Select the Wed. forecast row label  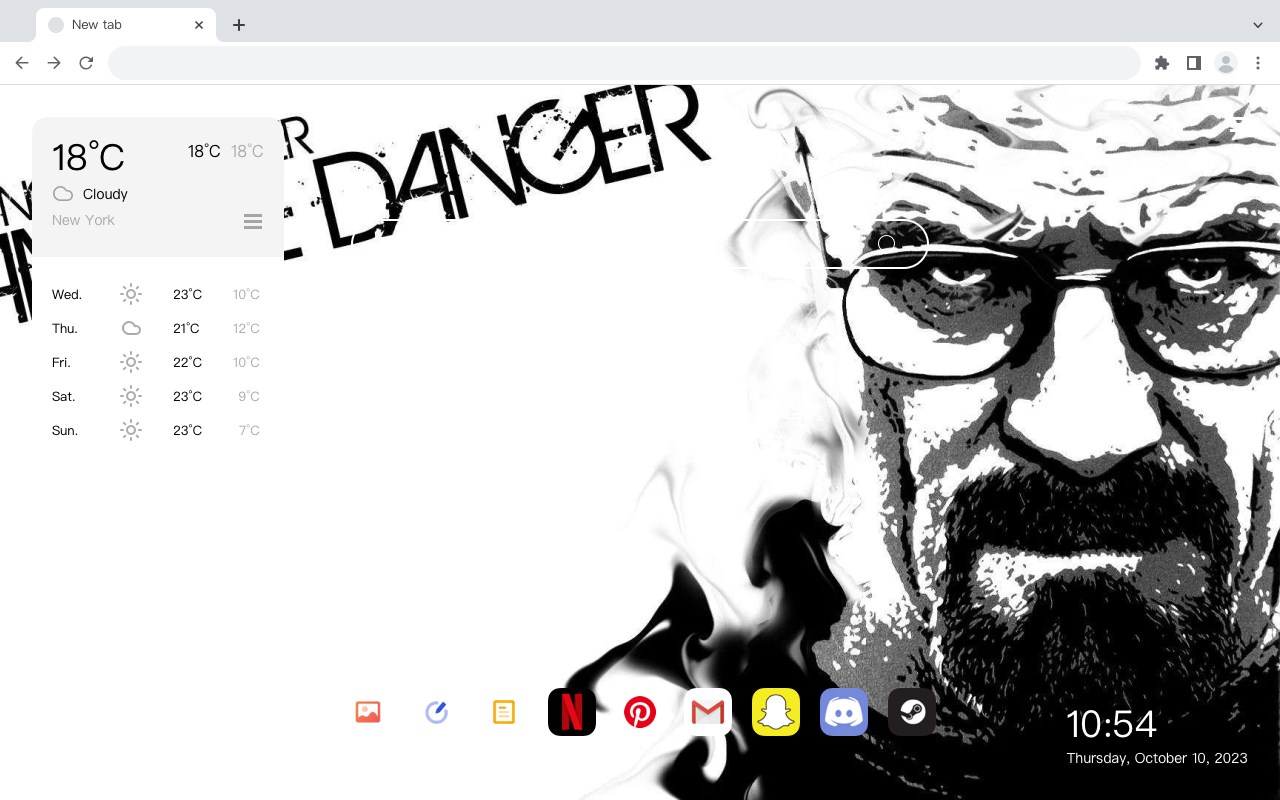coord(67,294)
